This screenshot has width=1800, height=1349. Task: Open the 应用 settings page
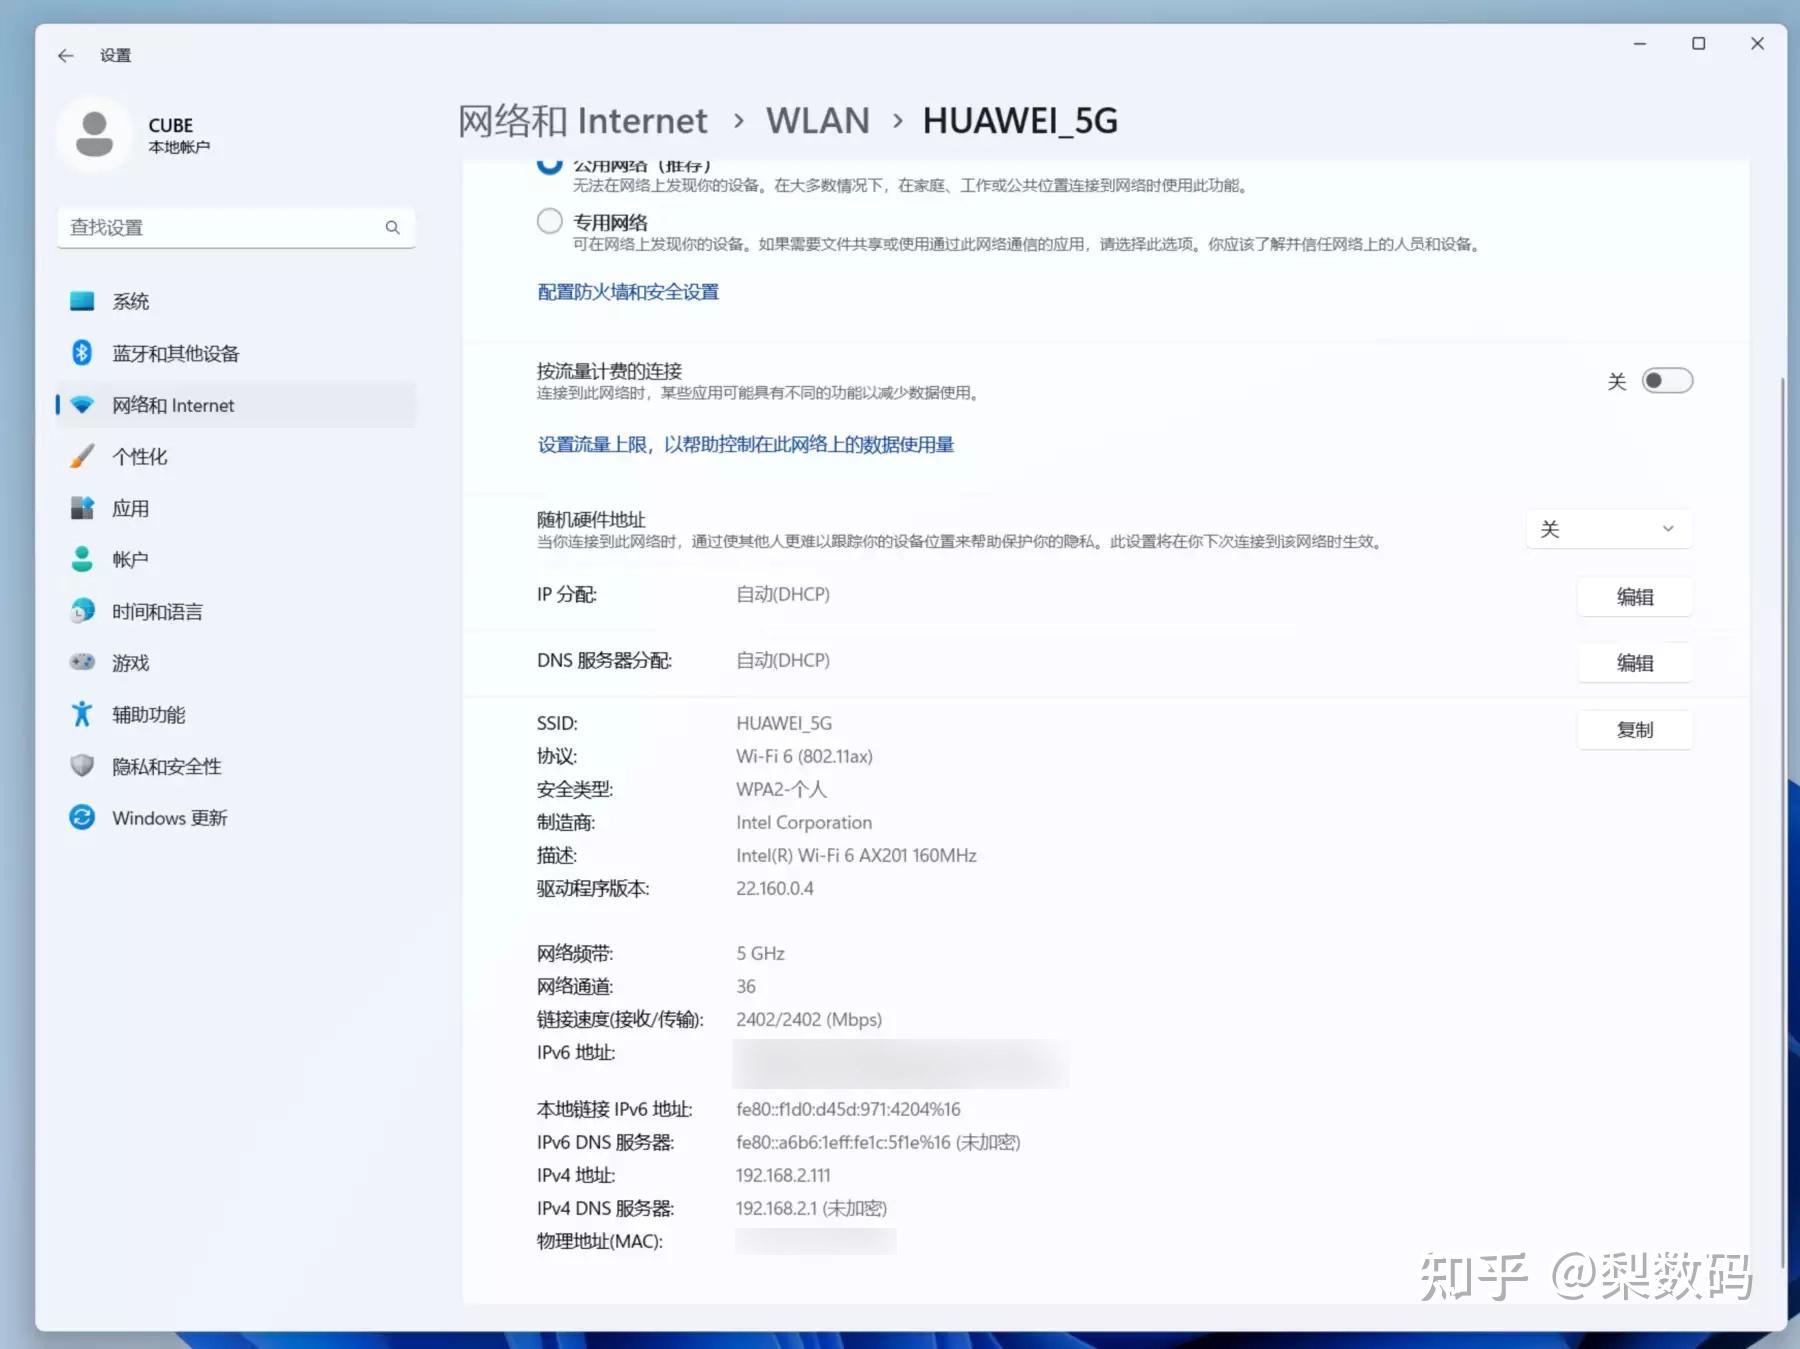point(130,508)
